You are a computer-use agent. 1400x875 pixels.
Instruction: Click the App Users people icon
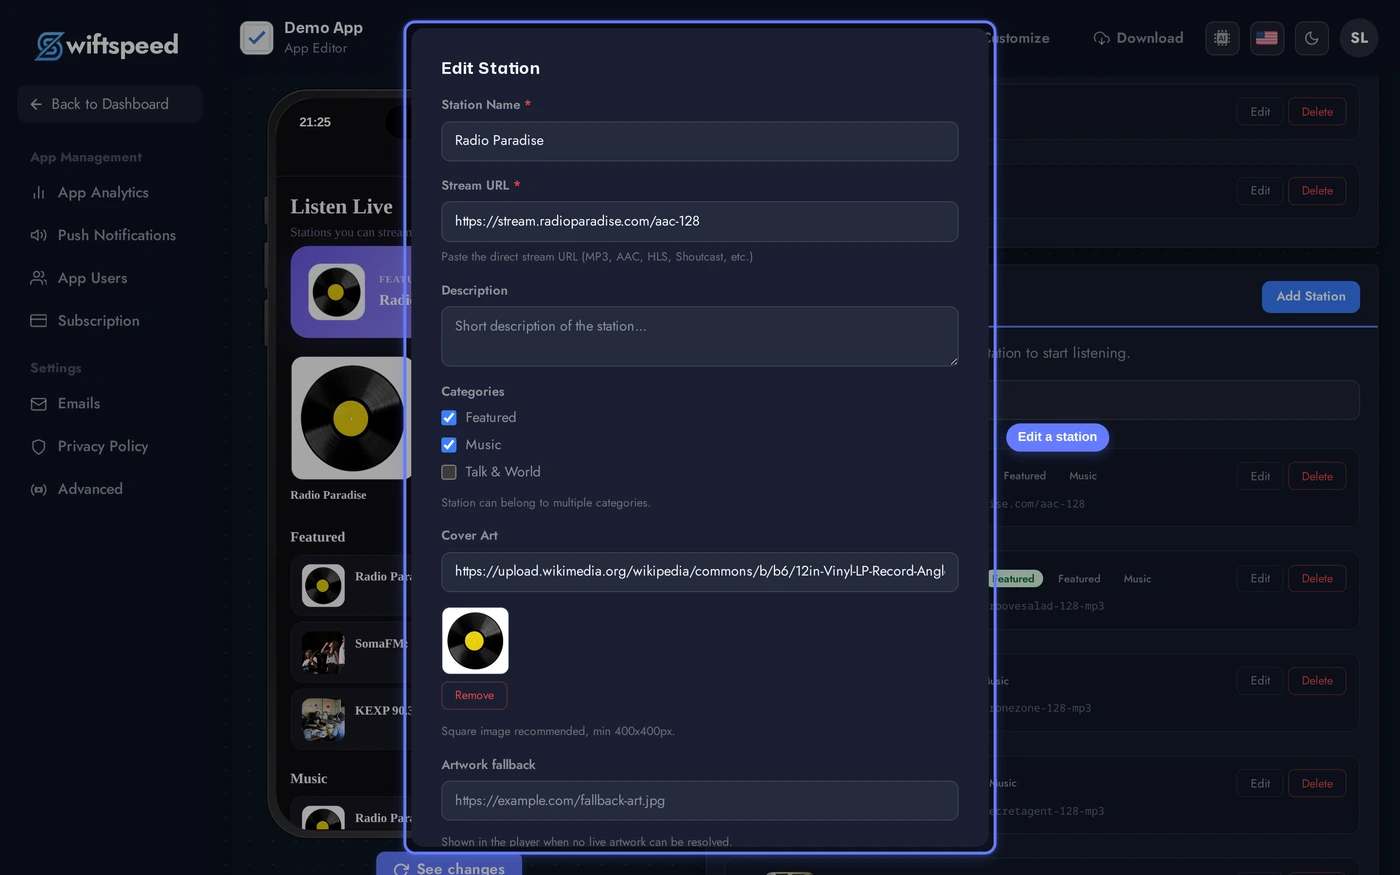point(39,278)
